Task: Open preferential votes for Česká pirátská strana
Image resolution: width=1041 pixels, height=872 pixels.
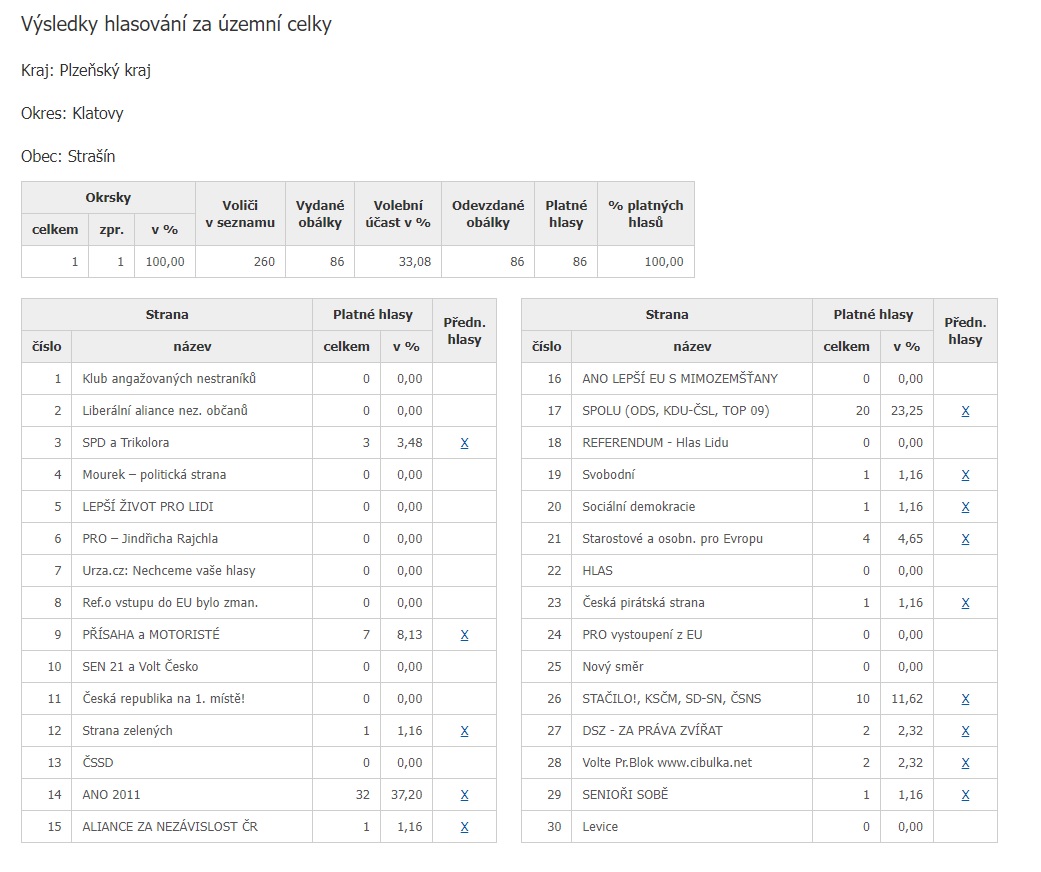Action: [x=965, y=603]
